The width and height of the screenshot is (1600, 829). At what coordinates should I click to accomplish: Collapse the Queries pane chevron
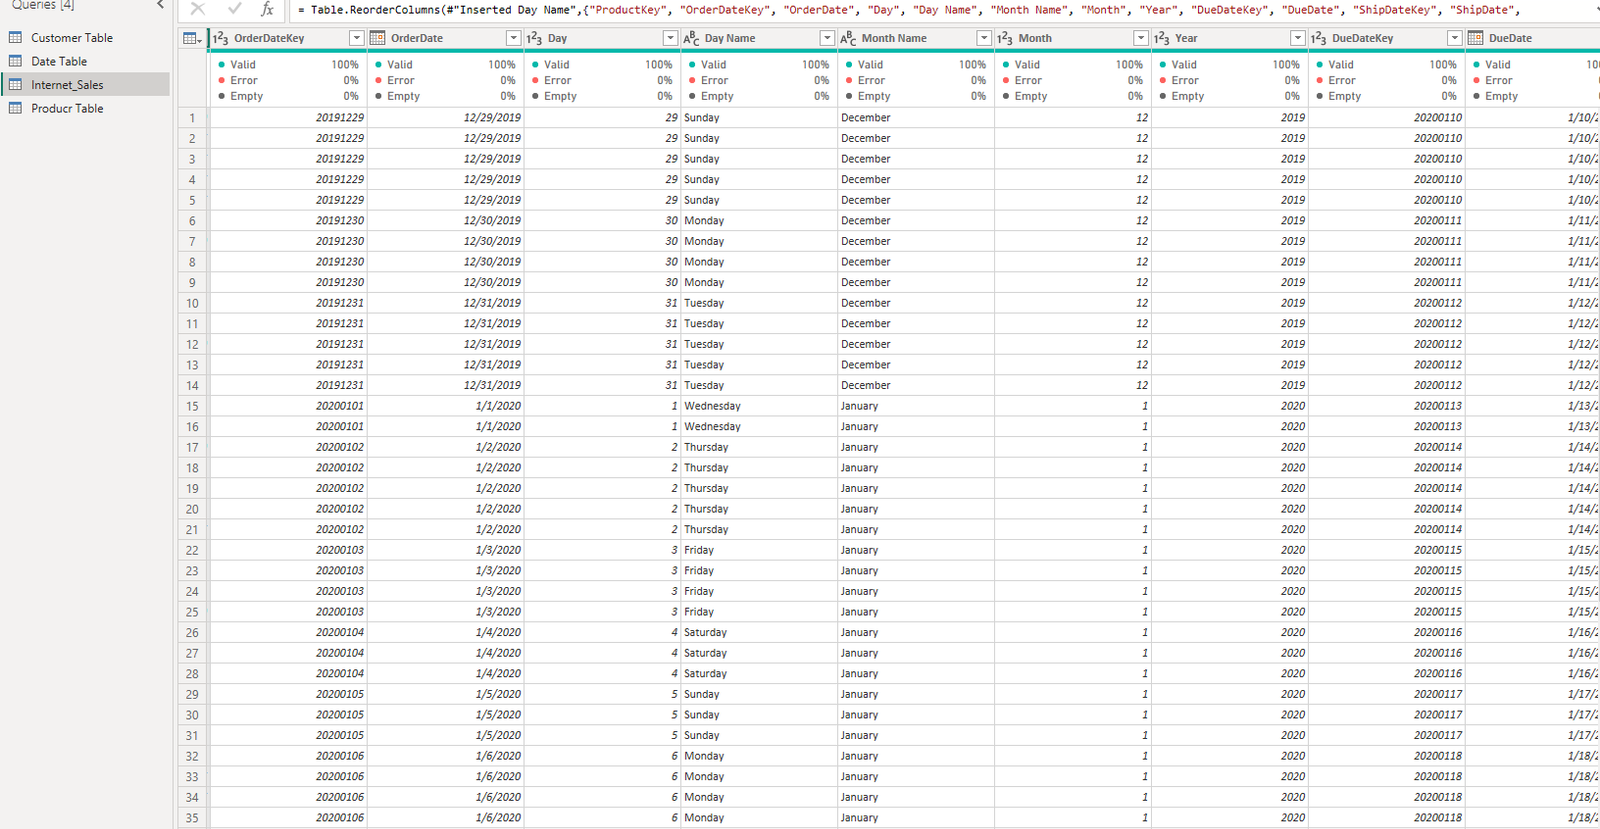click(161, 5)
